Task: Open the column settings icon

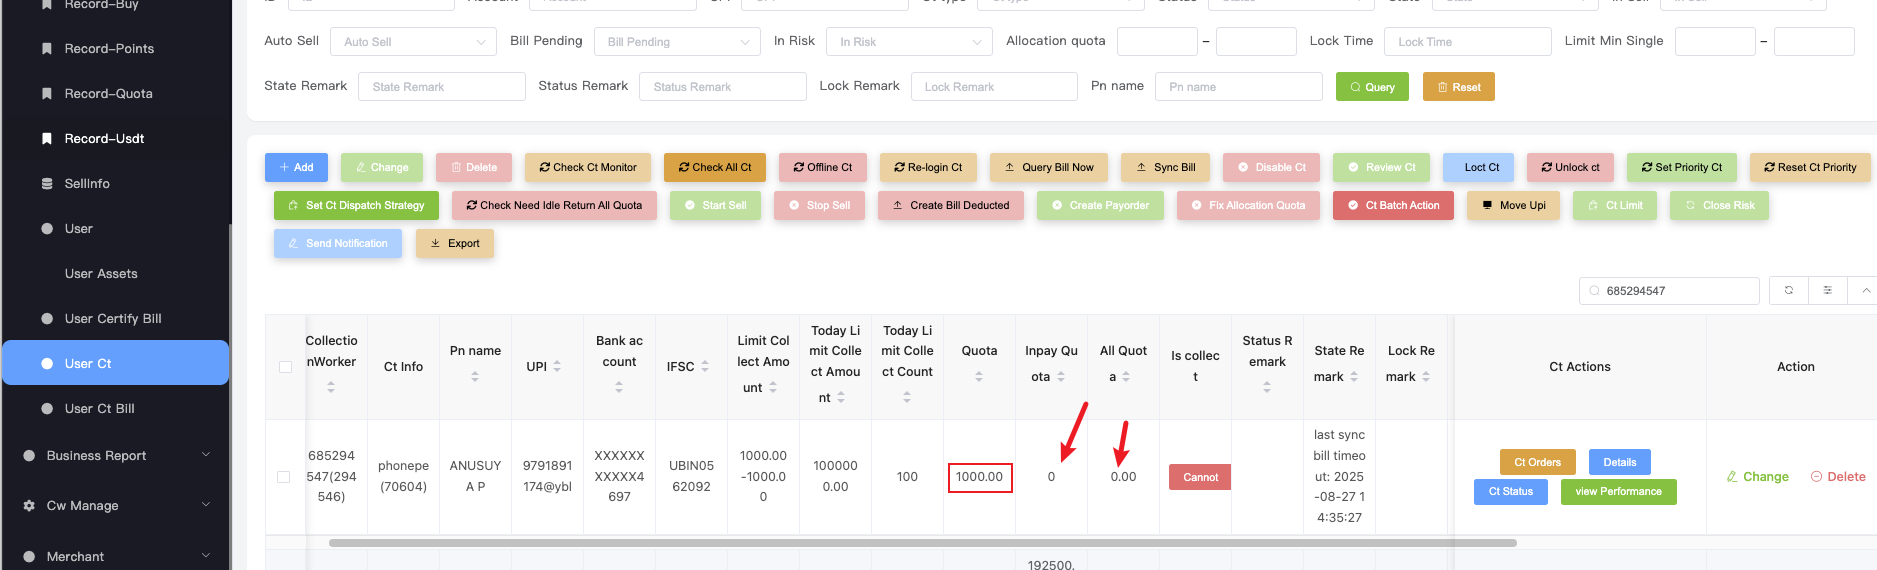Action: point(1827,290)
